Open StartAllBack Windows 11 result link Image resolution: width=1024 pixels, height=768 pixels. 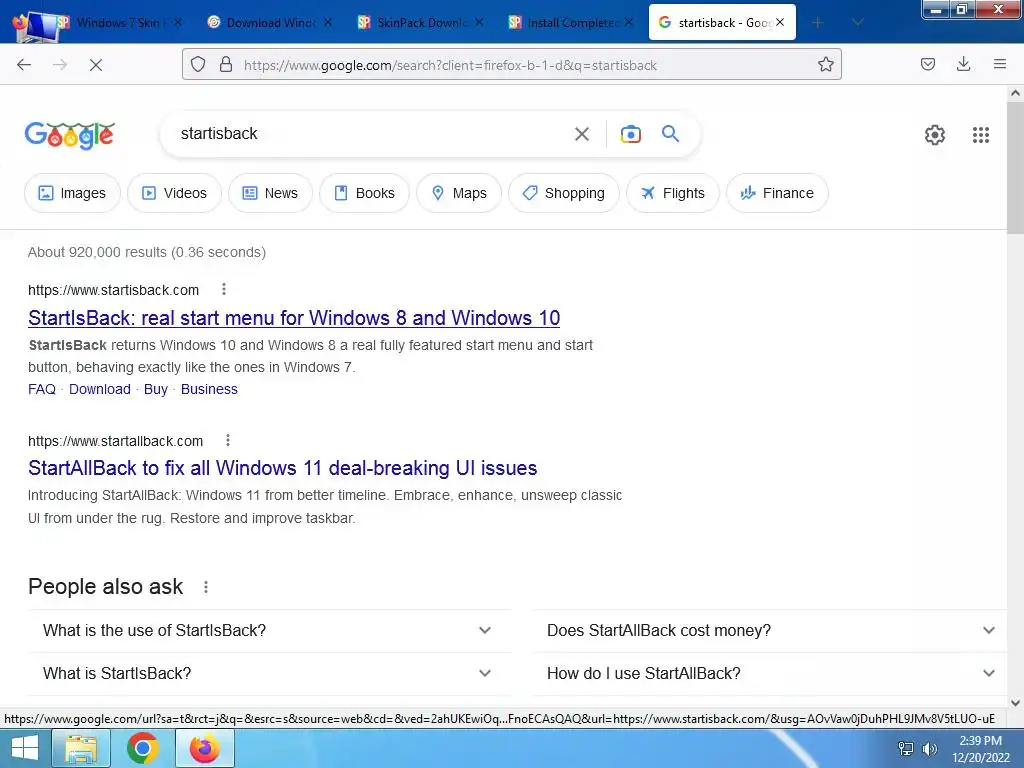(x=282, y=468)
